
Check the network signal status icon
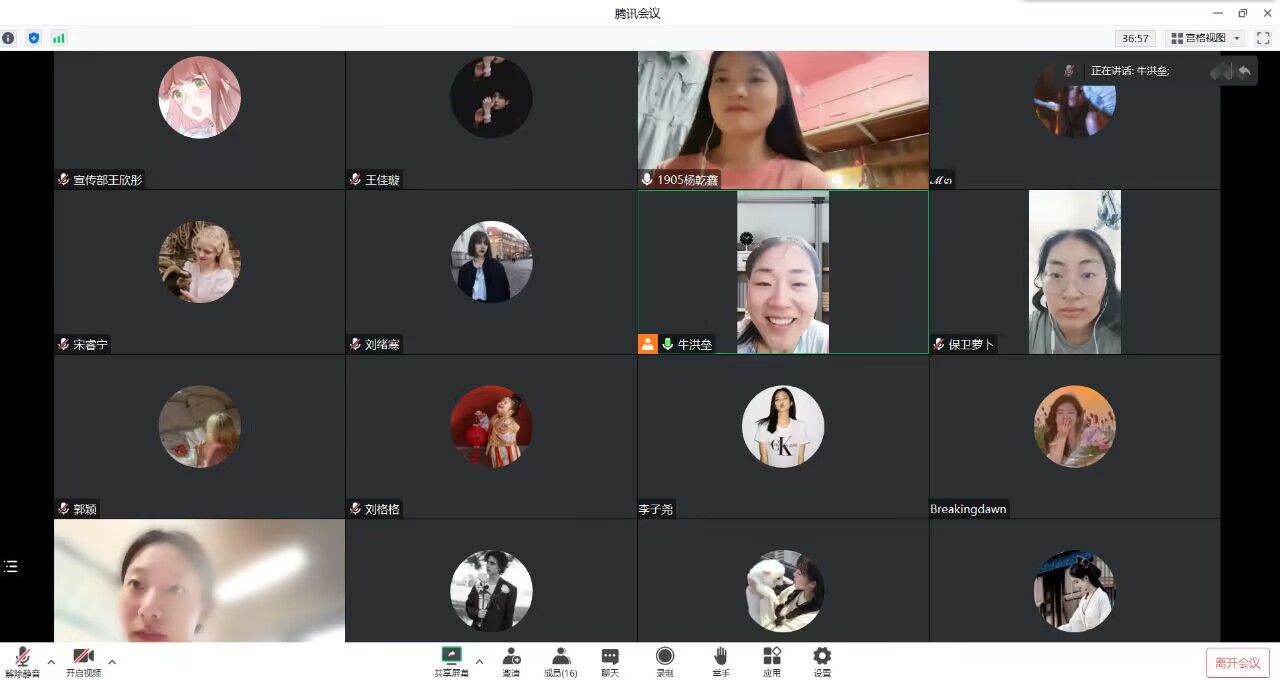pyautogui.click(x=59, y=38)
